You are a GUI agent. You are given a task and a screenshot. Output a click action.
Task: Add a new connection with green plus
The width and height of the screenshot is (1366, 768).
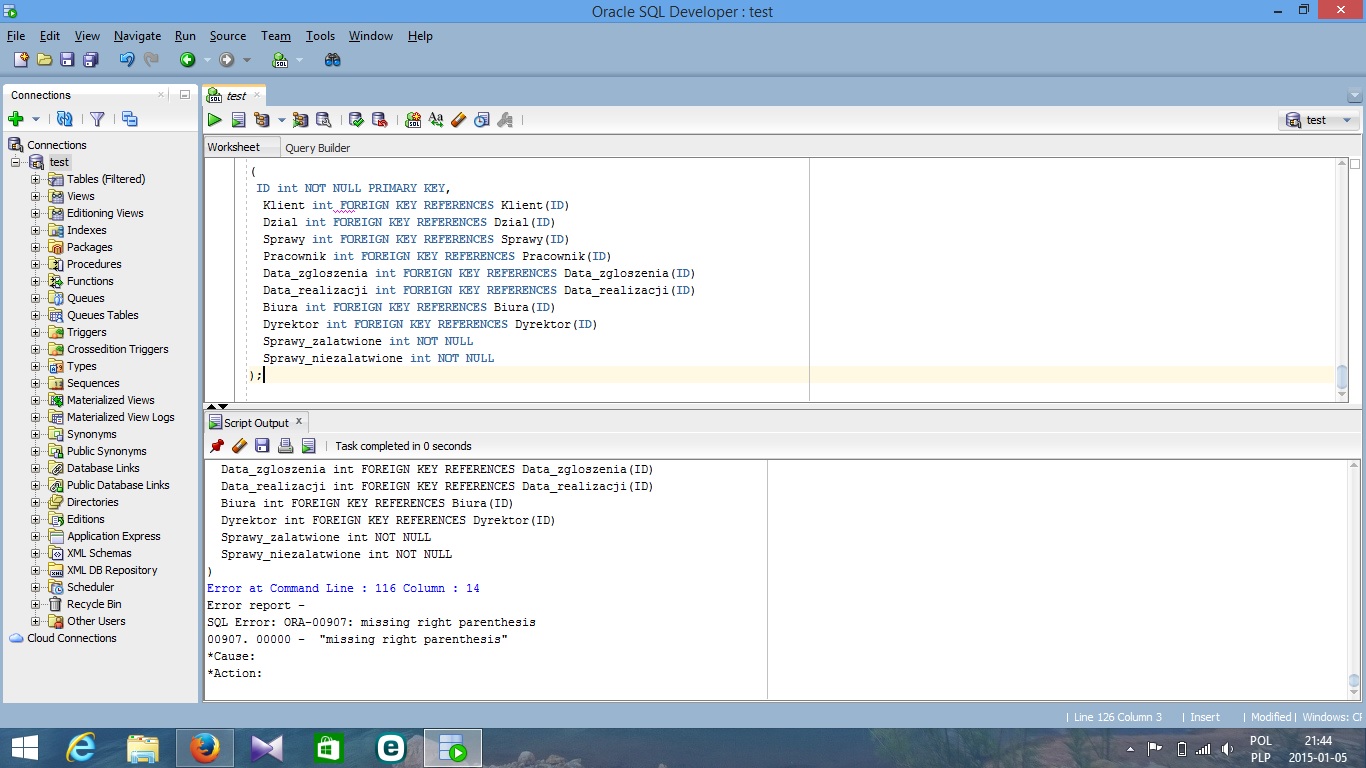click(16, 119)
